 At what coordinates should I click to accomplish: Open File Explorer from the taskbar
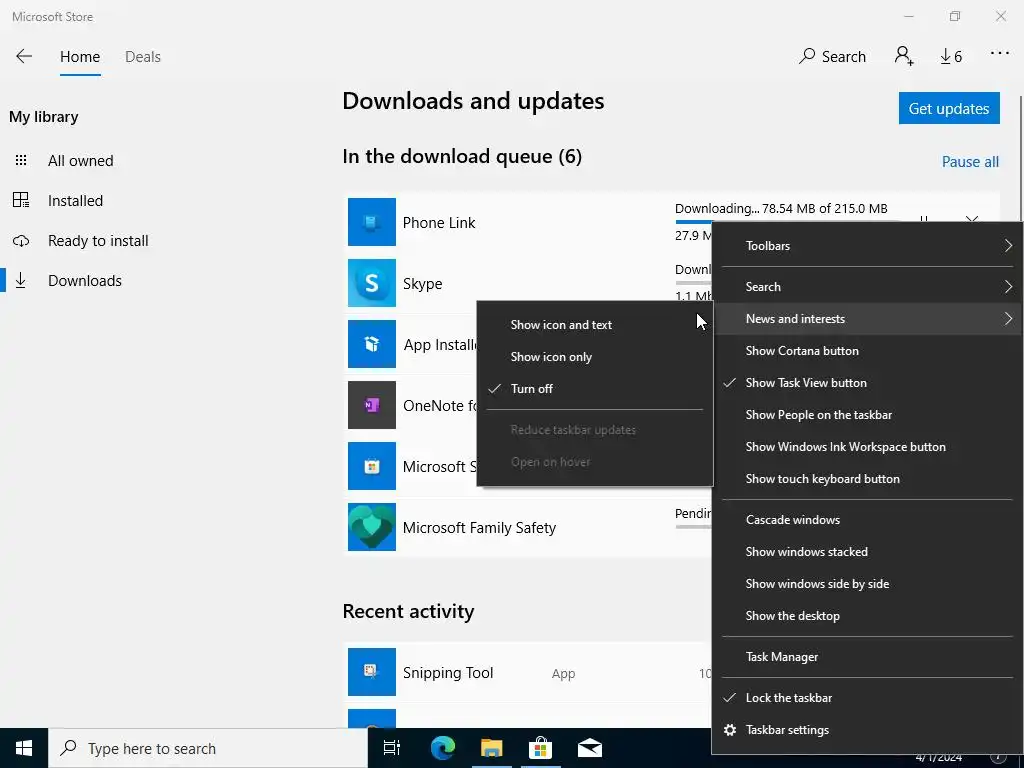pos(491,748)
